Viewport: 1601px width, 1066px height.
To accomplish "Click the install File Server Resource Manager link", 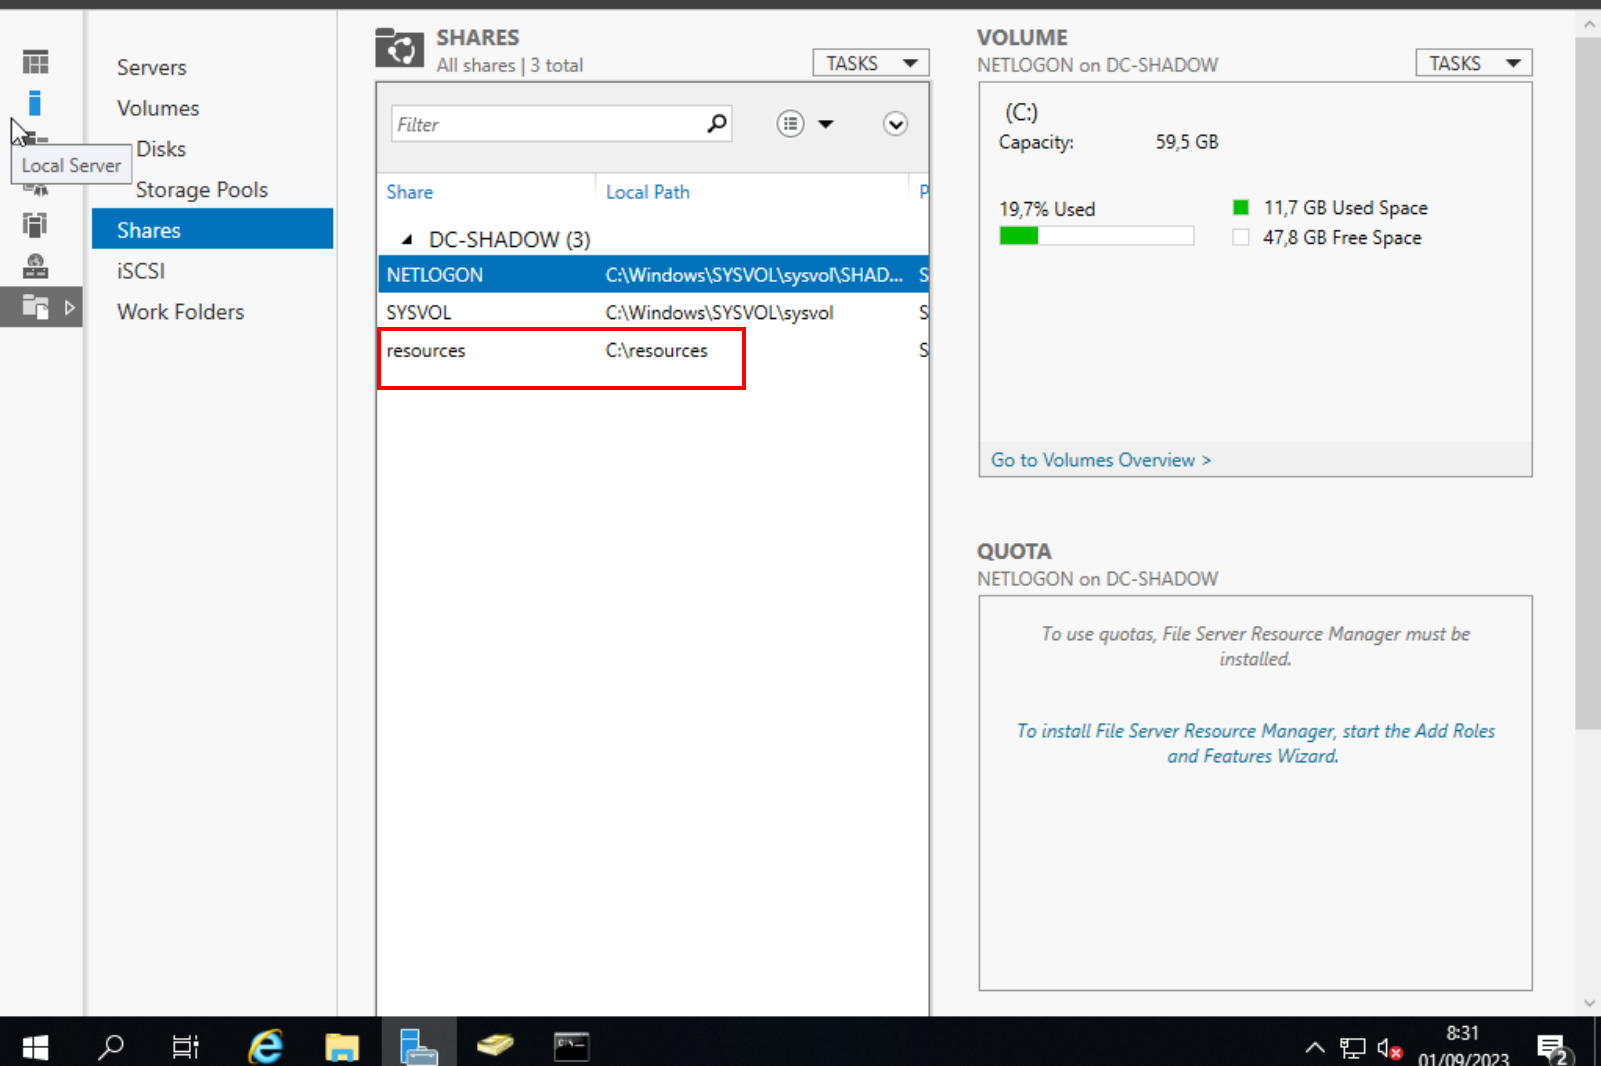I will point(1254,743).
